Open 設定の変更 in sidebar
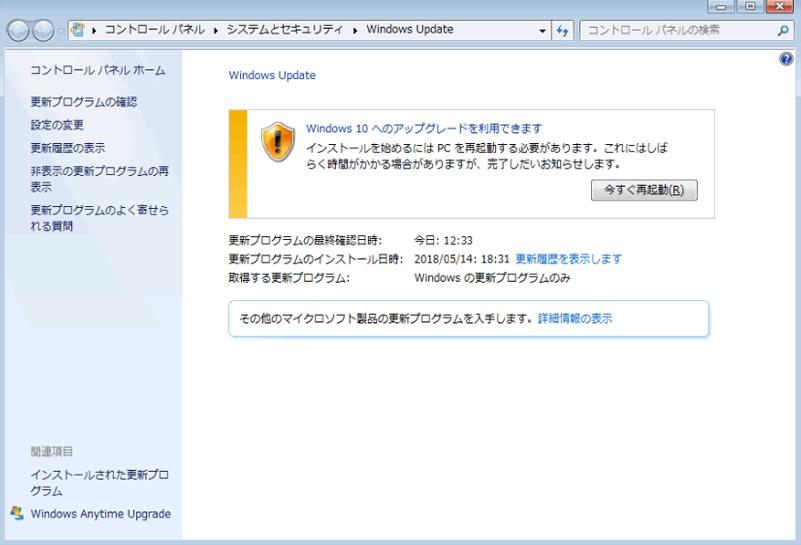Viewport: 801px width, 545px height. click(57, 125)
